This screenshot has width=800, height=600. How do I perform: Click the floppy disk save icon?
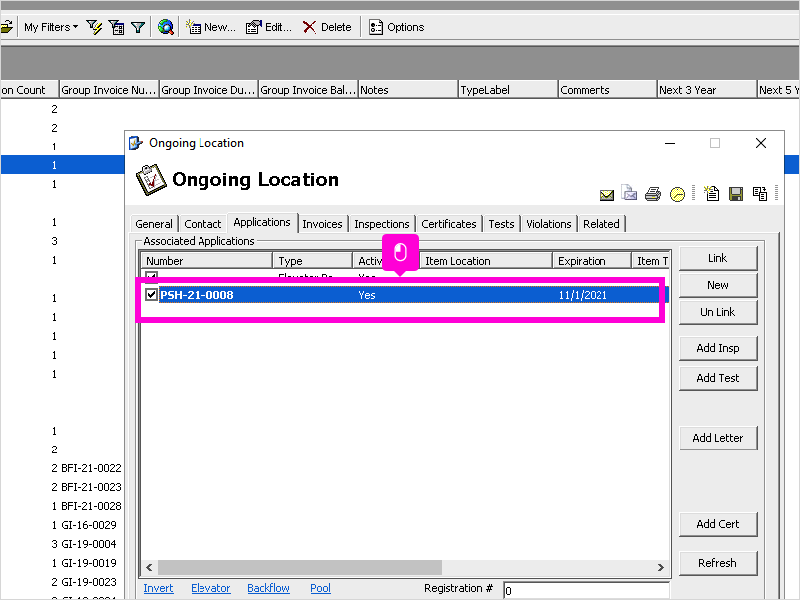click(736, 194)
